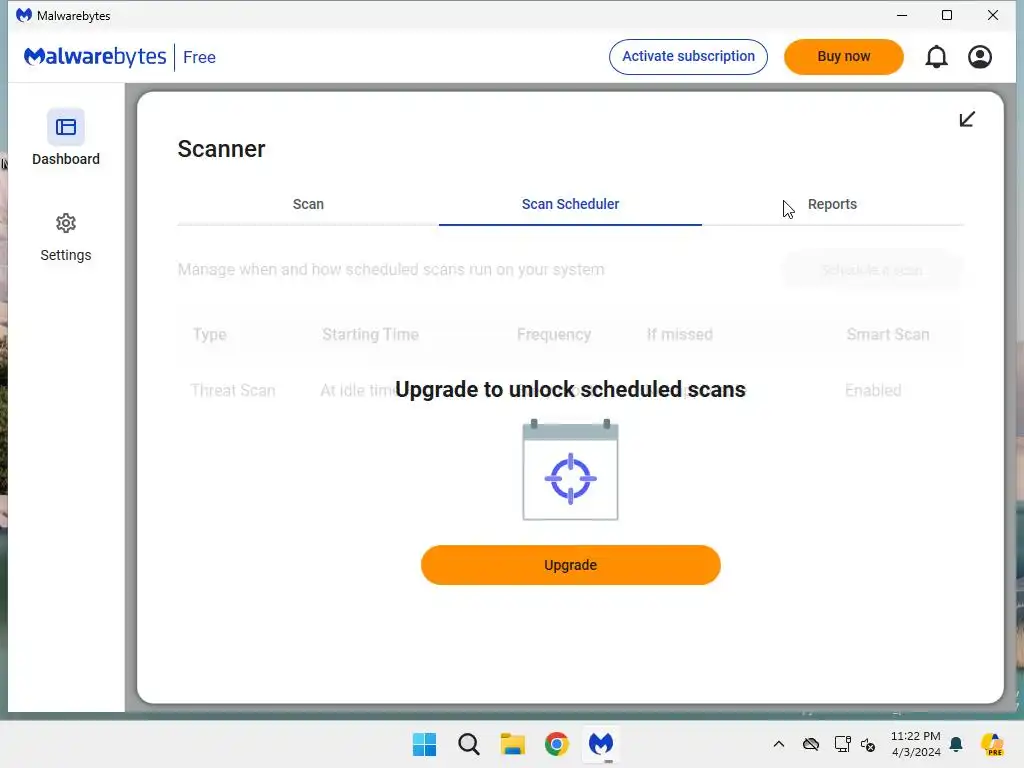Show hidden system tray icons
Image resolution: width=1024 pixels, height=768 pixels.
point(778,744)
